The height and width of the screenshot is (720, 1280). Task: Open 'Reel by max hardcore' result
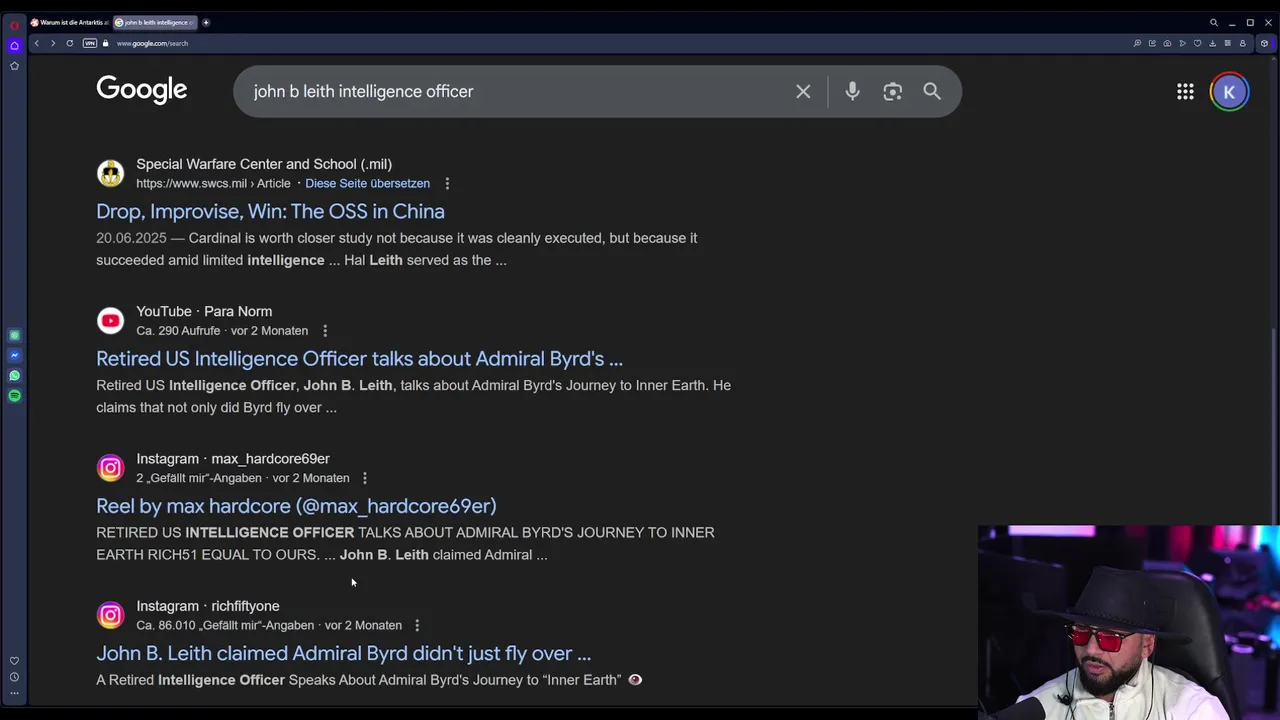pos(296,506)
